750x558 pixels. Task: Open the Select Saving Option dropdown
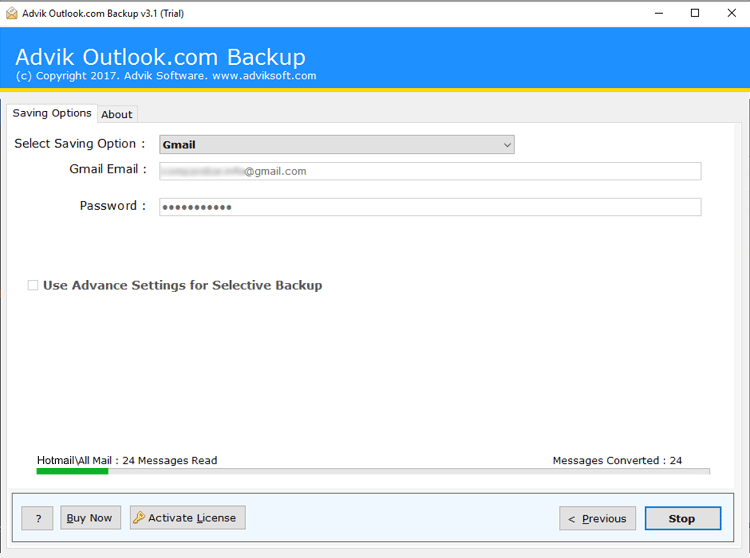(337, 144)
